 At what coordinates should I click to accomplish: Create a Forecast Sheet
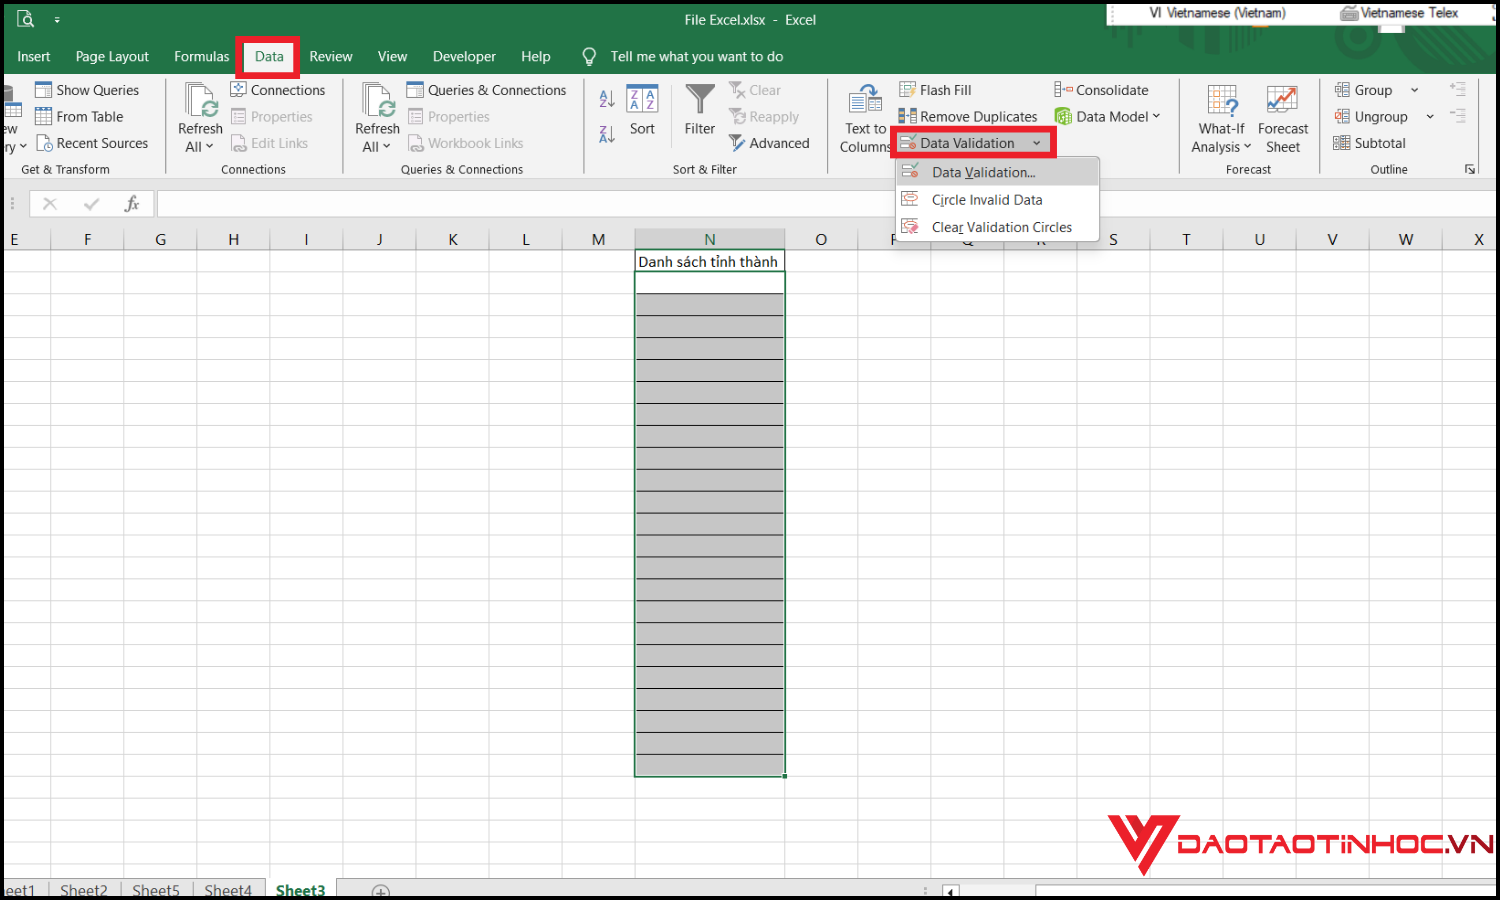tap(1282, 115)
